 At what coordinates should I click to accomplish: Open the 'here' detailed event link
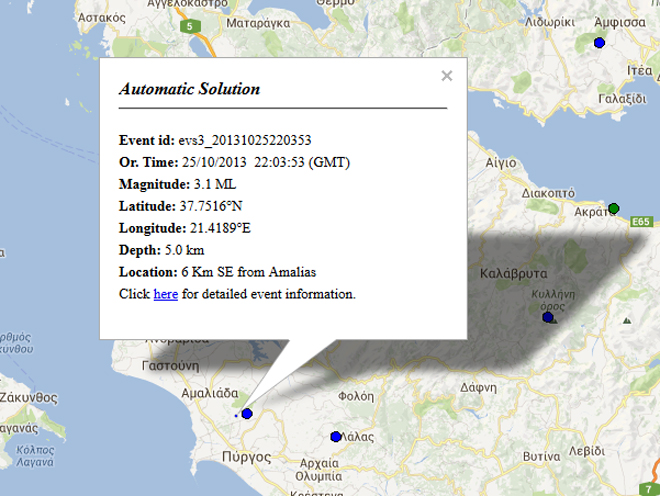tap(165, 294)
